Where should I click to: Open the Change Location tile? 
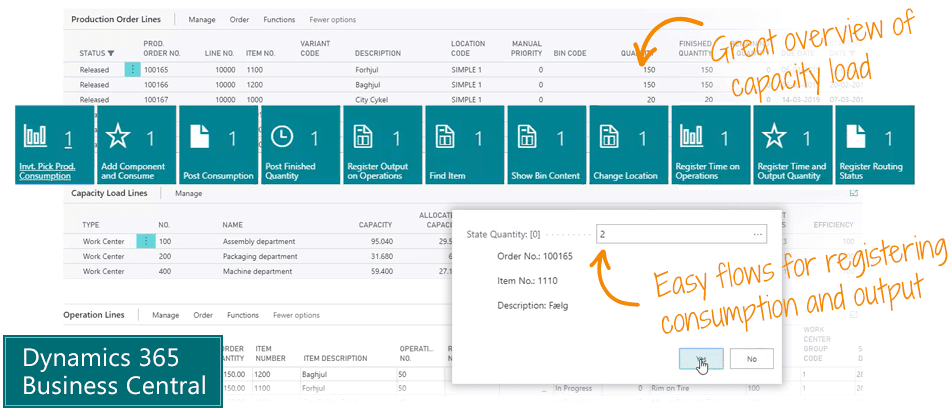point(628,145)
